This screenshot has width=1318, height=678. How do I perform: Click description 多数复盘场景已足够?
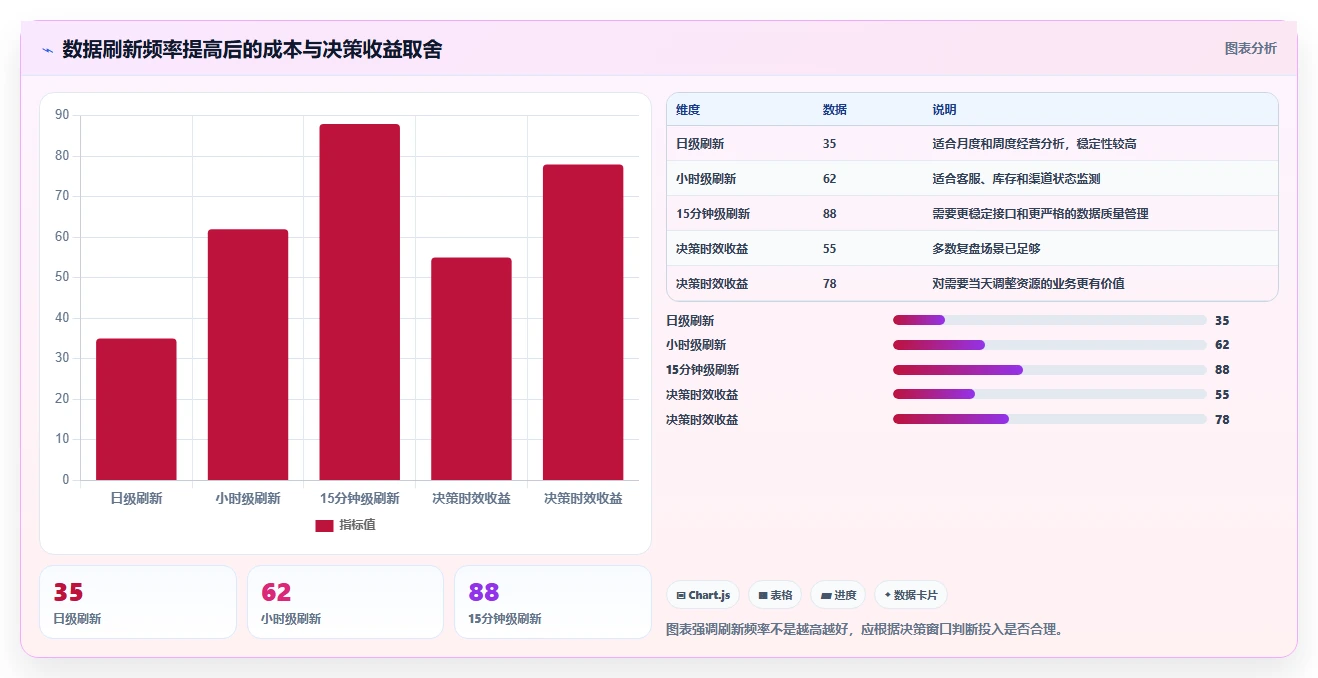click(987, 249)
